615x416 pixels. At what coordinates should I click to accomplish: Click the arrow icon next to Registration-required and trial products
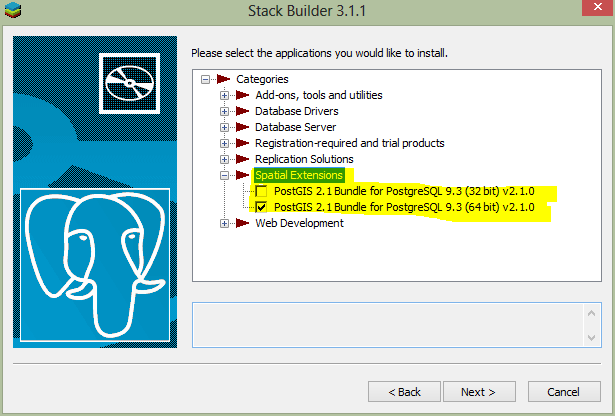(242, 144)
